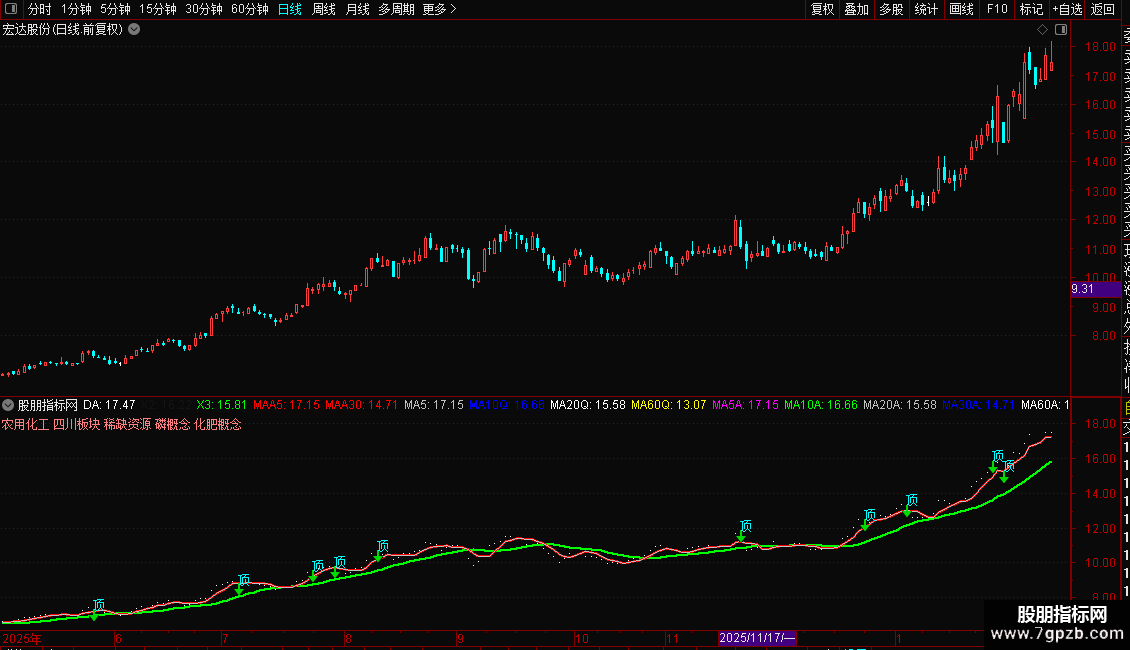Click the MA5A: 17.15 indicator value

coord(745,405)
